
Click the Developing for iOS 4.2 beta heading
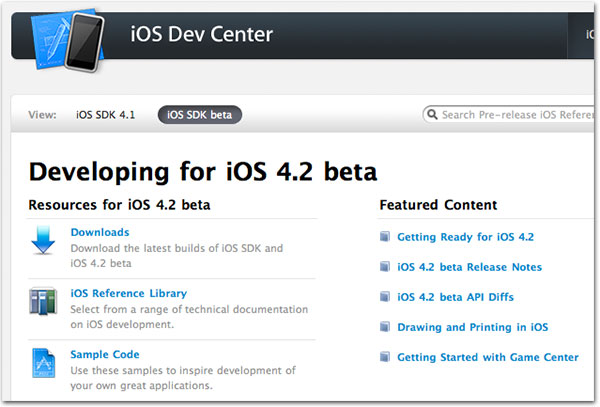tap(203, 172)
